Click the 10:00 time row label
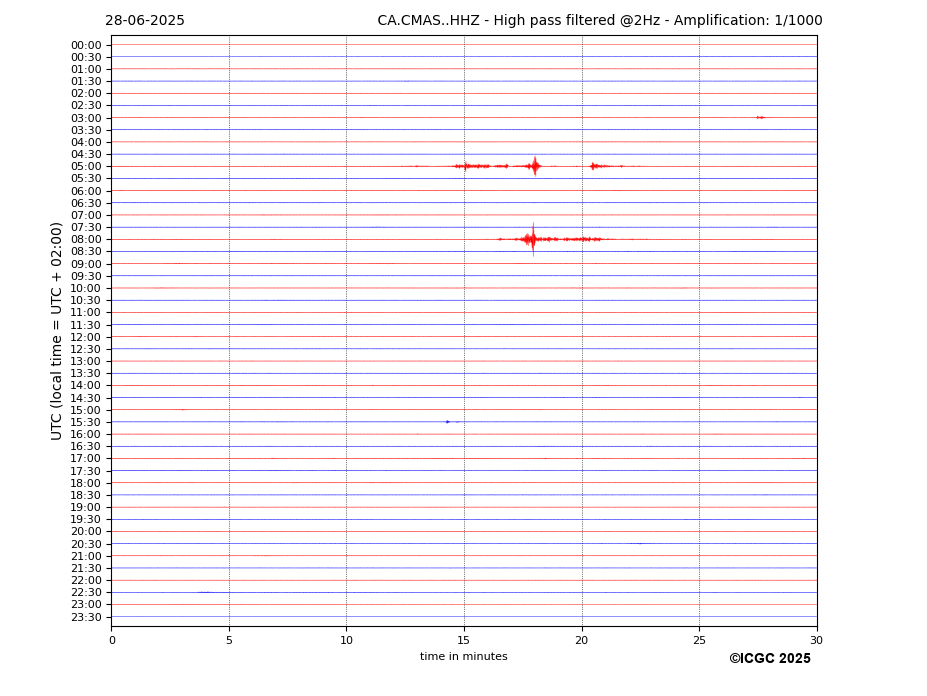 86,289
